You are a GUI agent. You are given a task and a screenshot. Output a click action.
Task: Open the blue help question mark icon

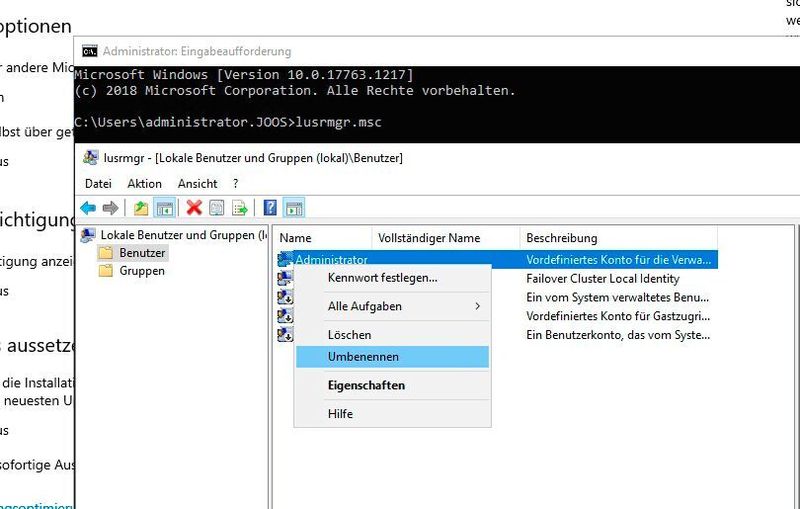(x=270, y=208)
